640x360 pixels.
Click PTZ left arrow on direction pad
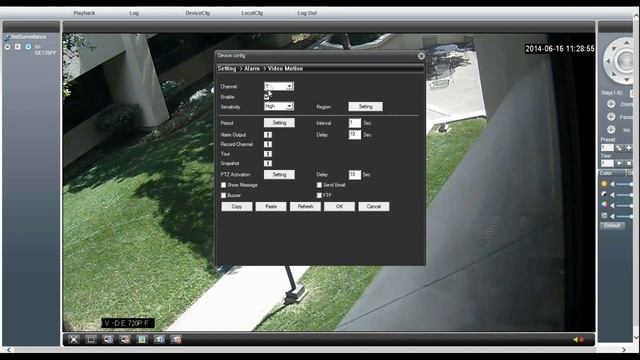tap(608, 61)
